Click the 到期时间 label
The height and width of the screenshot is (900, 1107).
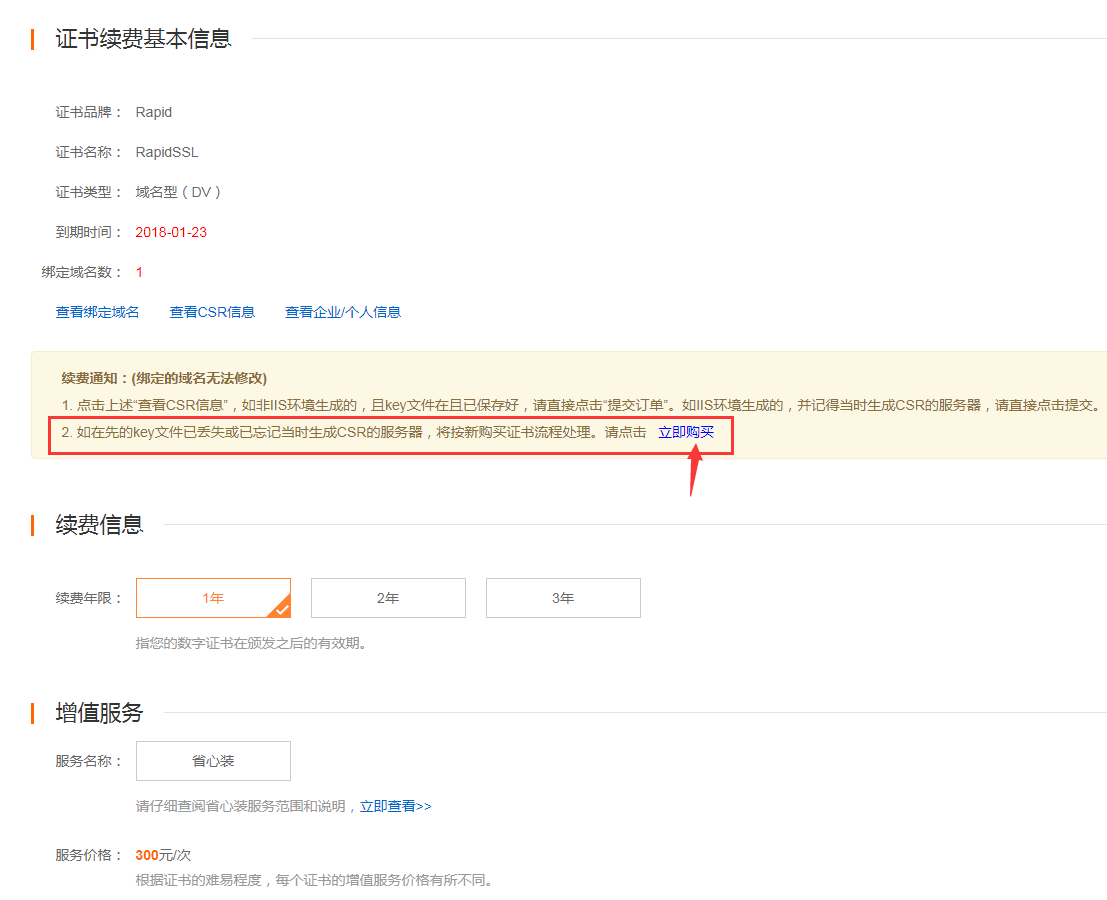pyautogui.click(x=88, y=232)
